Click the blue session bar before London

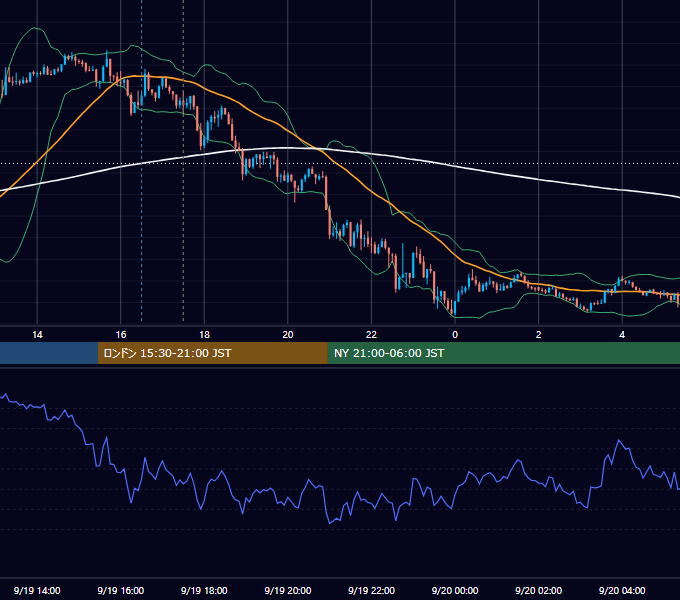tap(49, 353)
